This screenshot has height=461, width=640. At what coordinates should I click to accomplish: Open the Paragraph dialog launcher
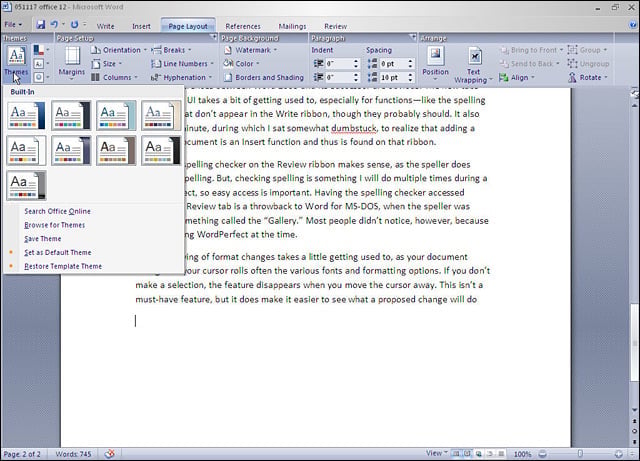point(413,37)
